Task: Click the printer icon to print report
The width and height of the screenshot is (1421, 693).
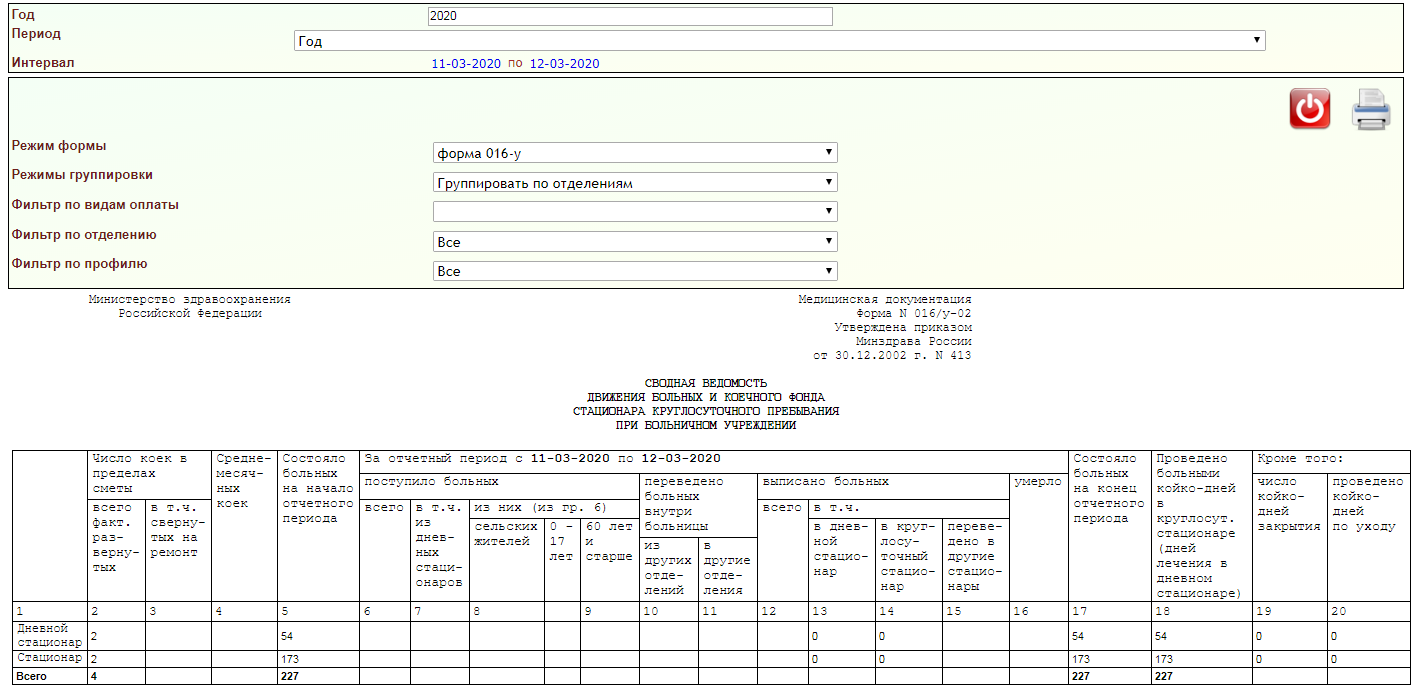Action: [1371, 110]
